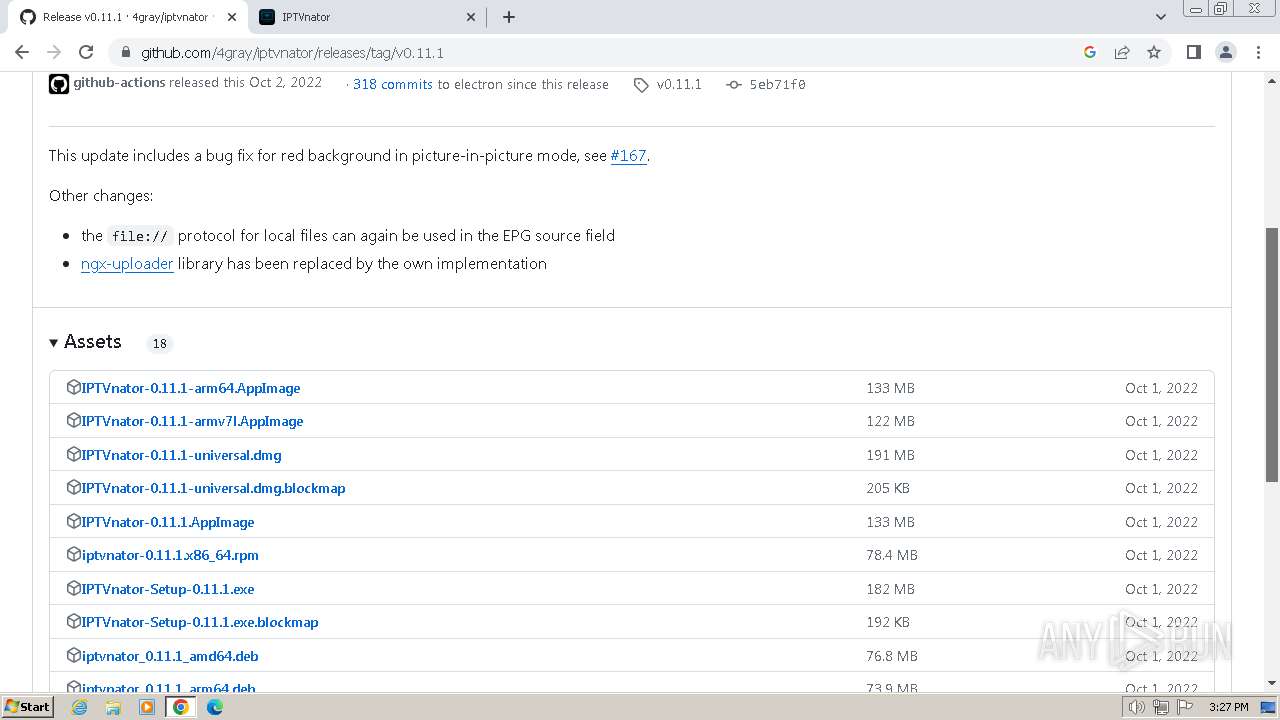Click package icon beside Setup-0.11.1.exe

tap(73, 588)
